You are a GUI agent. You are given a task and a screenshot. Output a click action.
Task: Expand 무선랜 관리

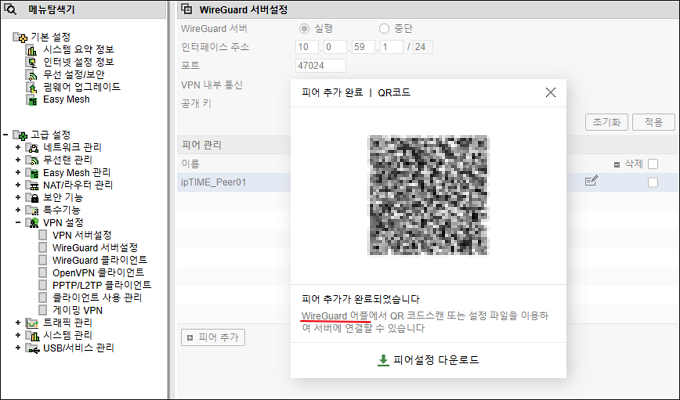(18, 160)
